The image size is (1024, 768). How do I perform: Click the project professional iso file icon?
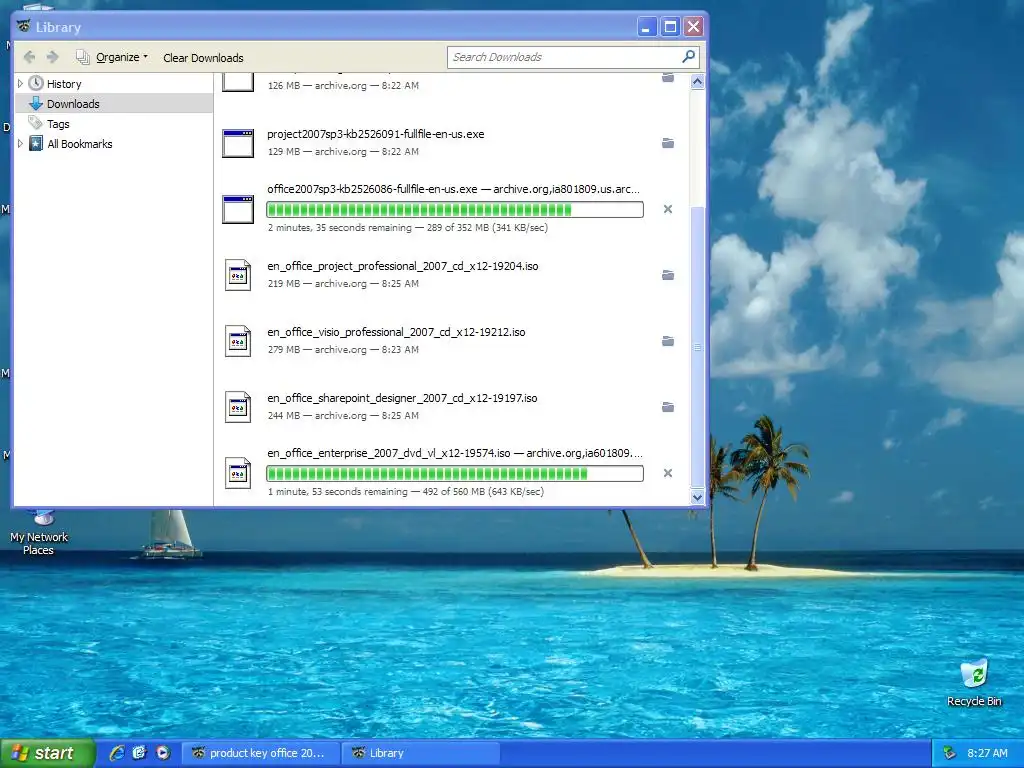pos(238,275)
